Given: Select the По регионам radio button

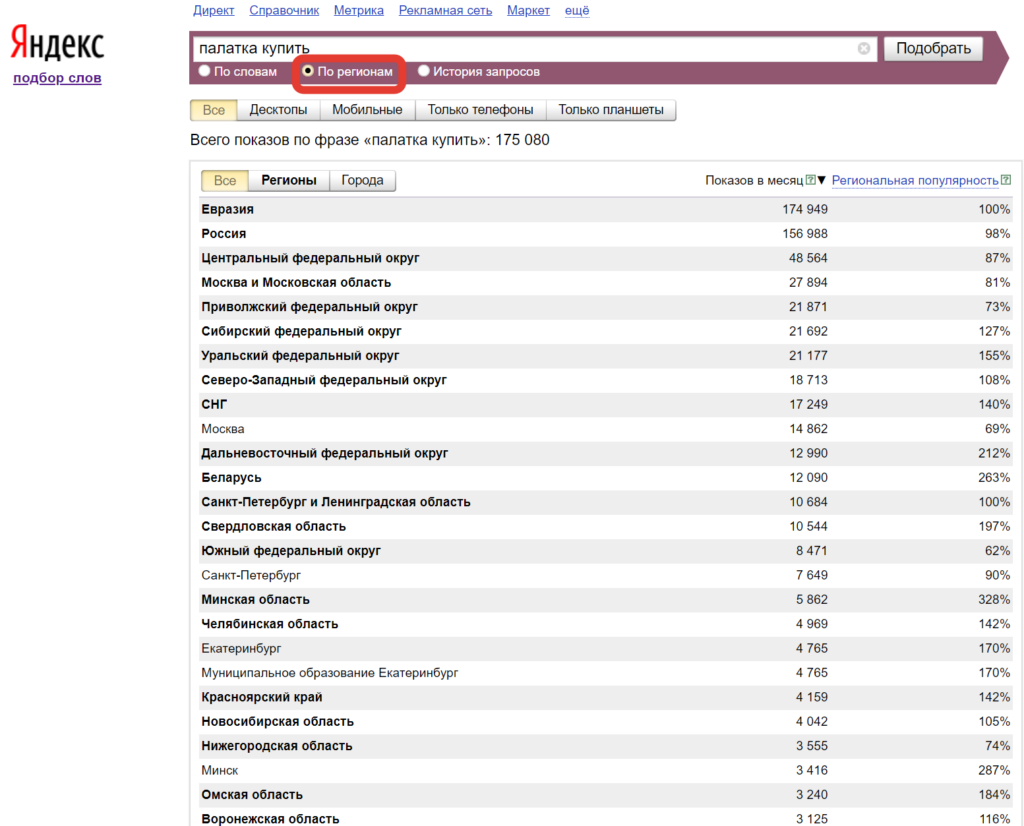Looking at the screenshot, I should [x=308, y=71].
